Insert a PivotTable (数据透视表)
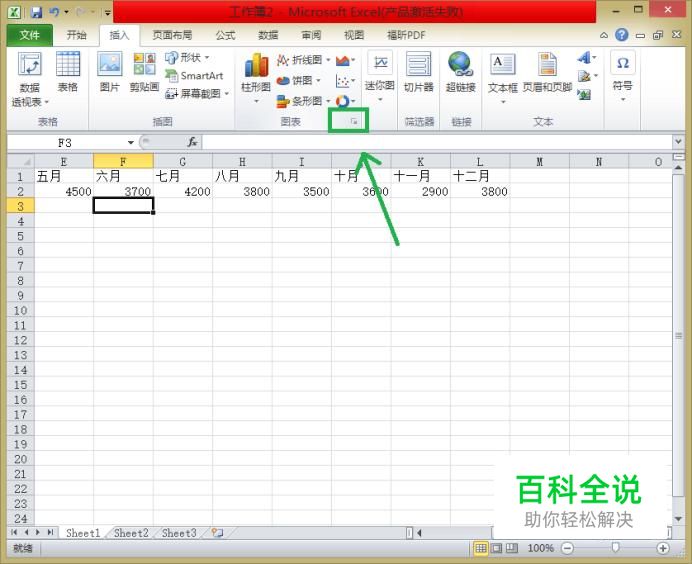Screen dimensions: 692x564 click(30, 79)
